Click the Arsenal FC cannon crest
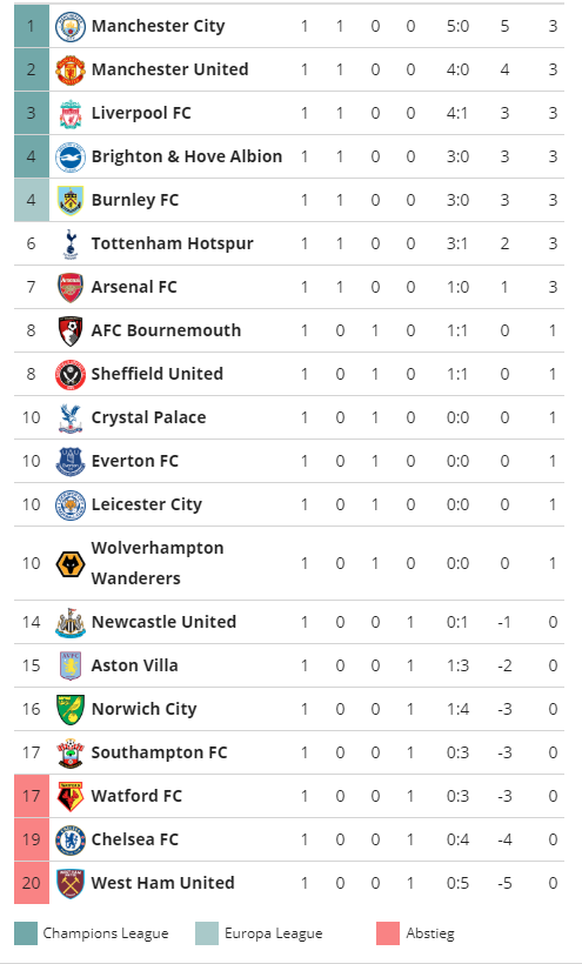Screen dimensions: 582x964 tap(70, 288)
